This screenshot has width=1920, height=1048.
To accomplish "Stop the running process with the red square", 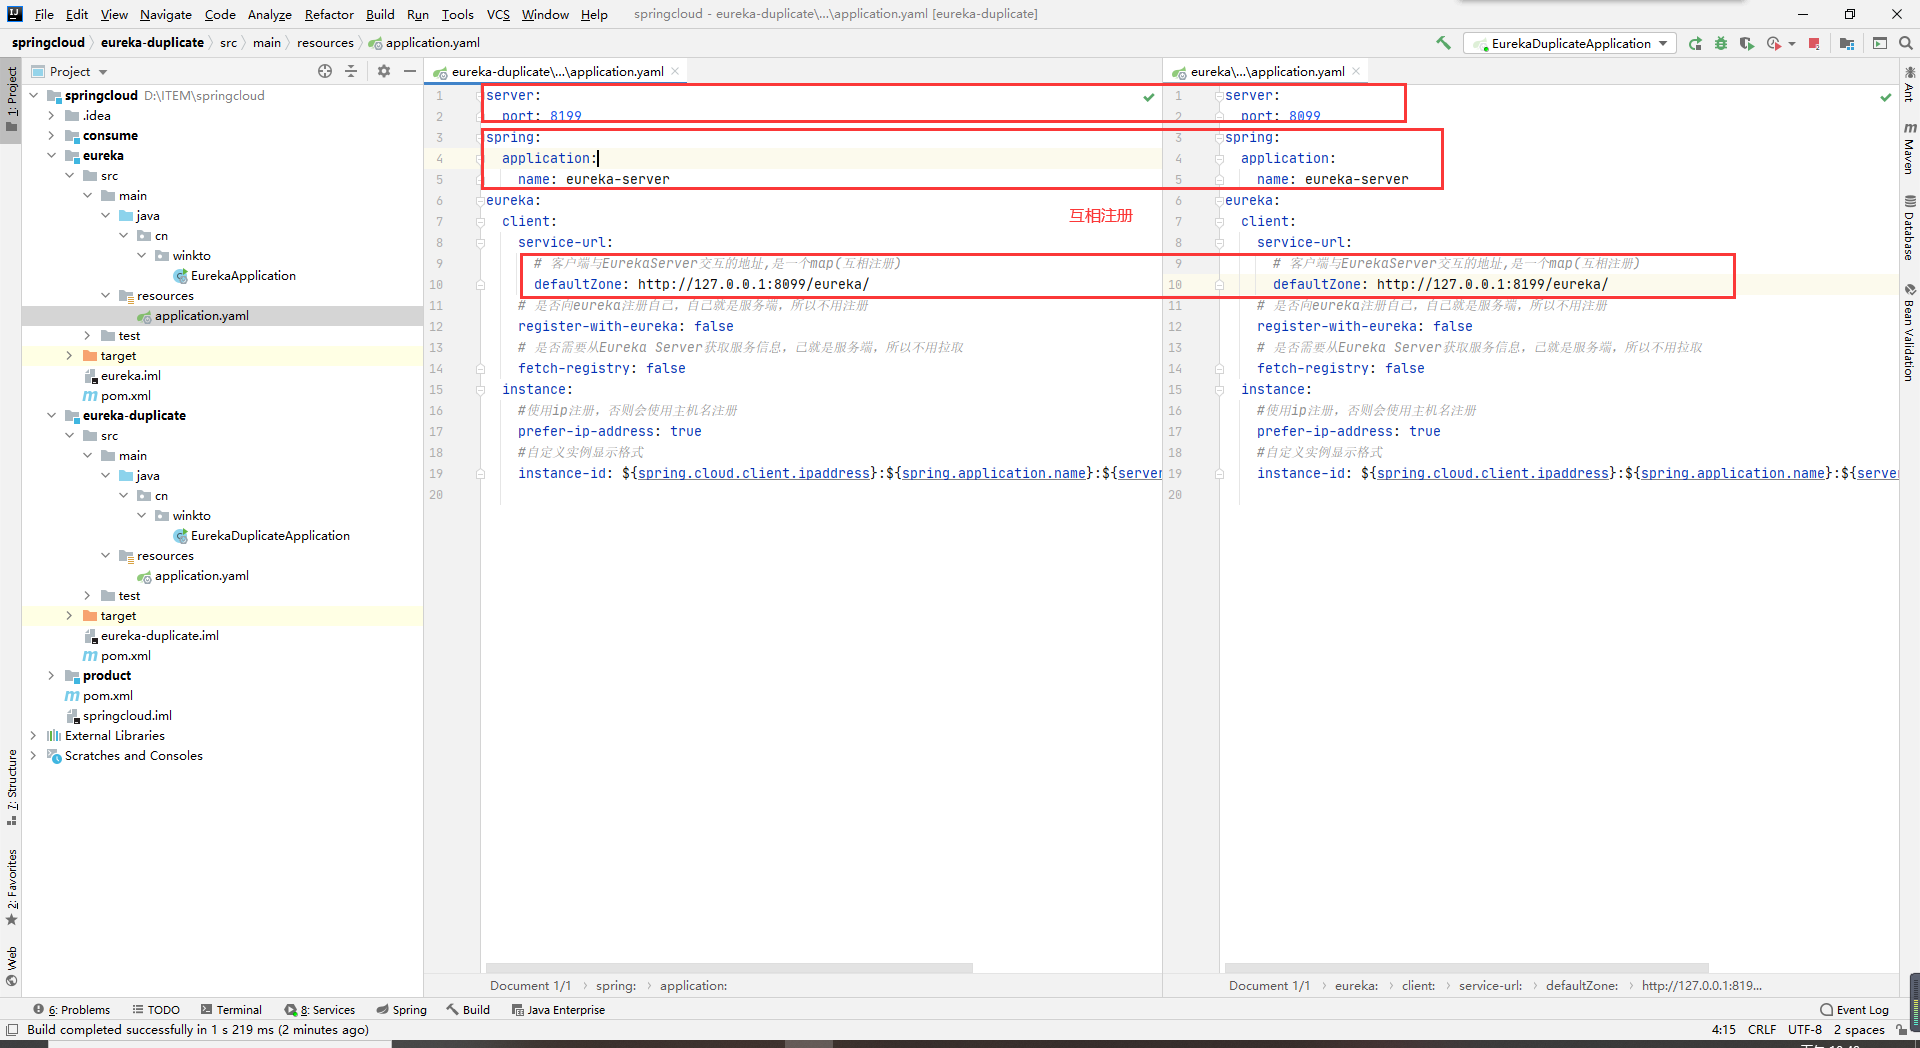I will (1814, 43).
